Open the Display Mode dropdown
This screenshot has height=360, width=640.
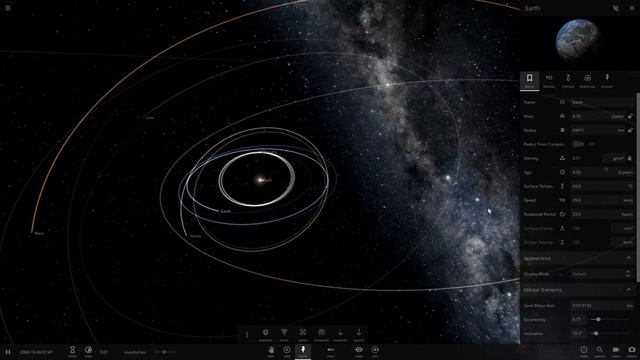(x=602, y=274)
